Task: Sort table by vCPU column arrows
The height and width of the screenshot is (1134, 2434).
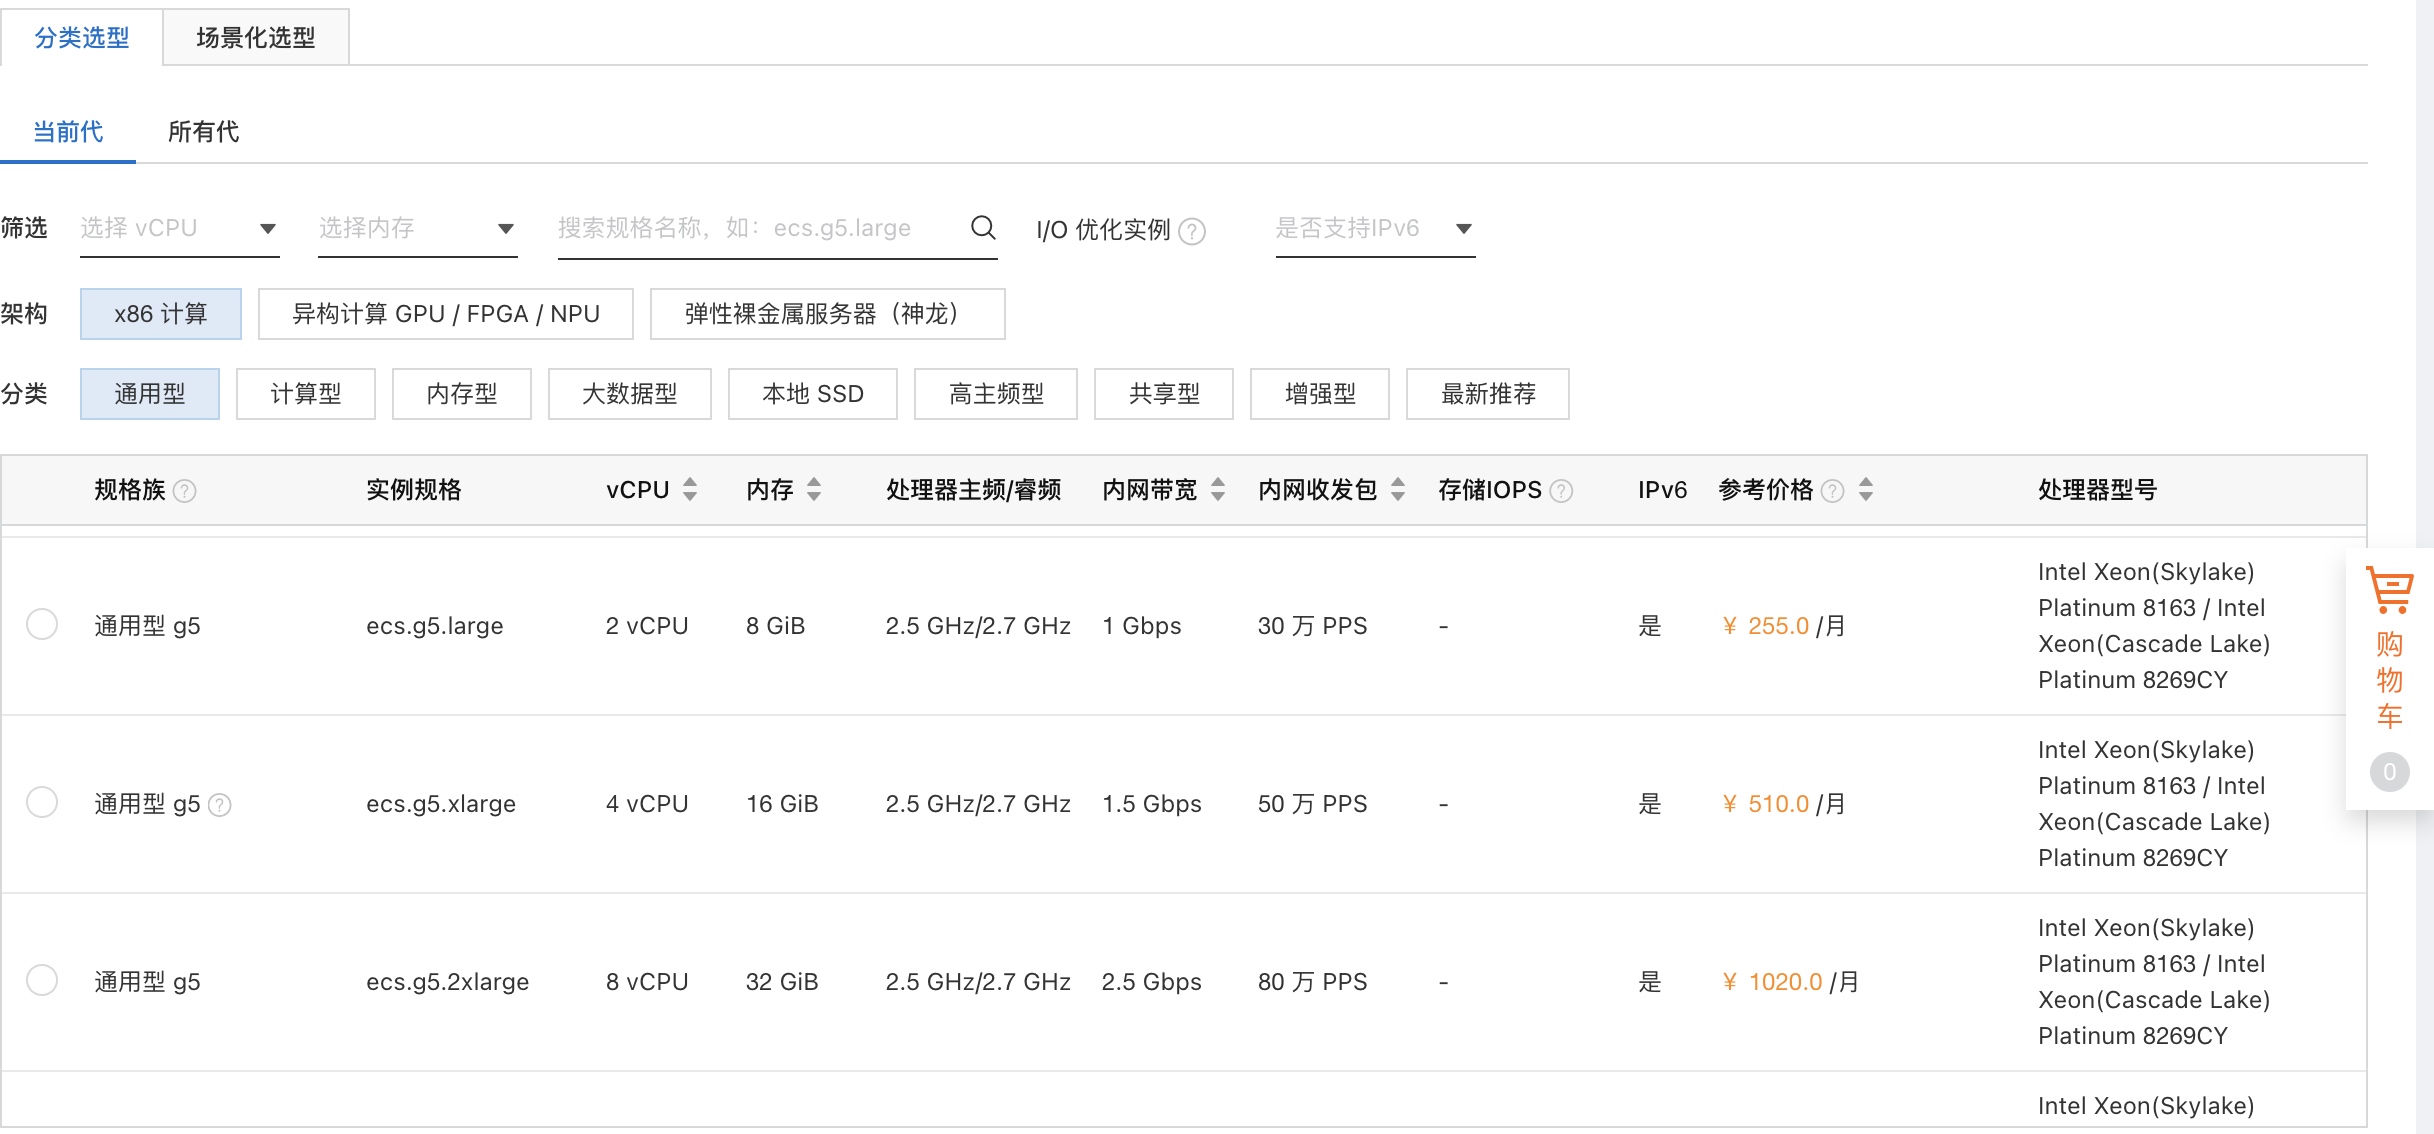Action: pyautogui.click(x=690, y=489)
